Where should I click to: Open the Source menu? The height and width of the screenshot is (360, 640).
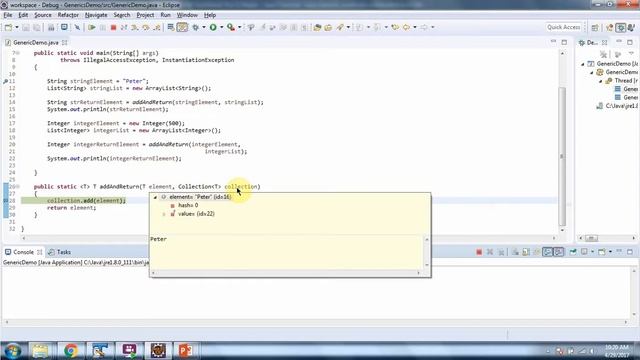(43, 15)
